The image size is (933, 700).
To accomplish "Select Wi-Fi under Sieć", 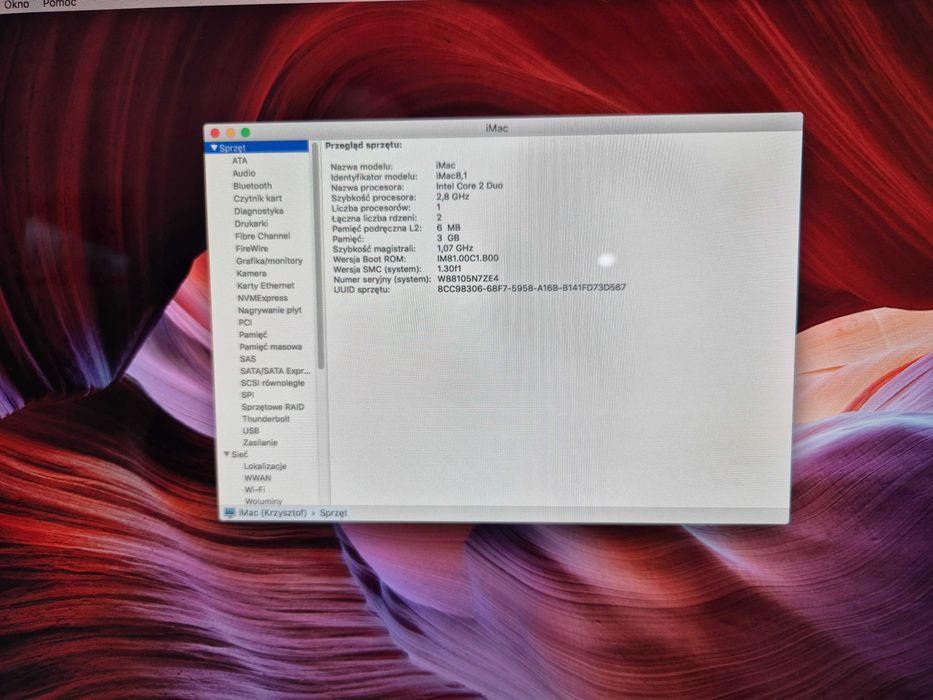I will [255, 490].
